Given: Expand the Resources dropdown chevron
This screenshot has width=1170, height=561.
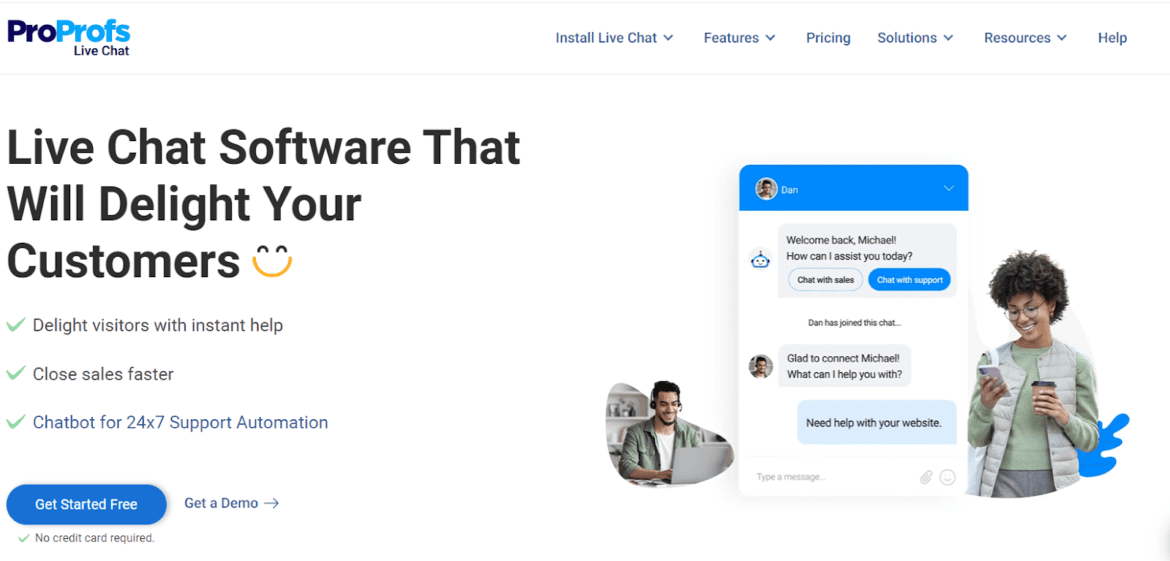Looking at the screenshot, I should pos(1062,37).
